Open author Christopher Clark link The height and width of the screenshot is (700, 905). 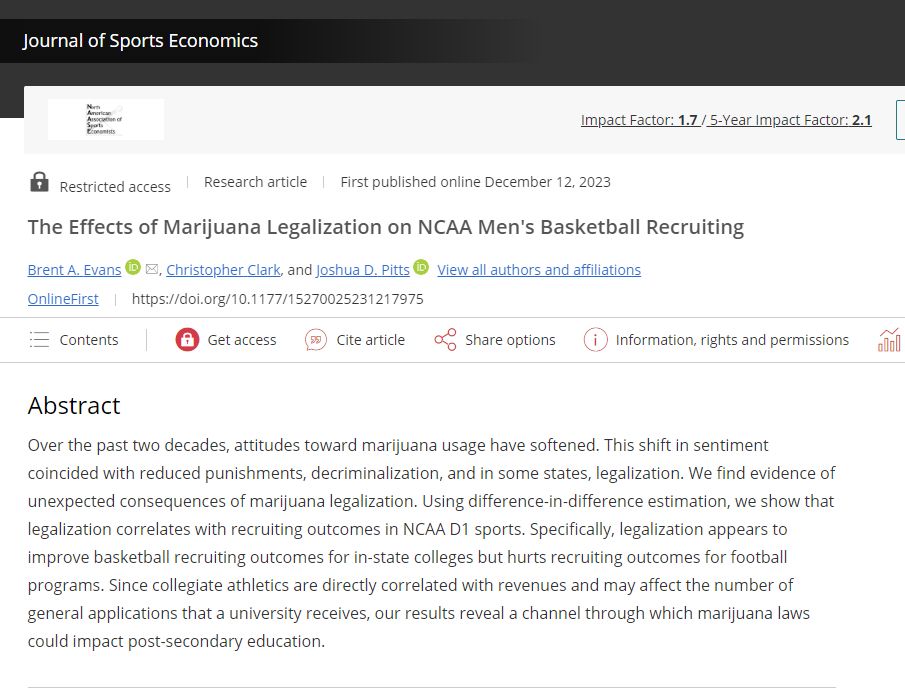(x=223, y=269)
